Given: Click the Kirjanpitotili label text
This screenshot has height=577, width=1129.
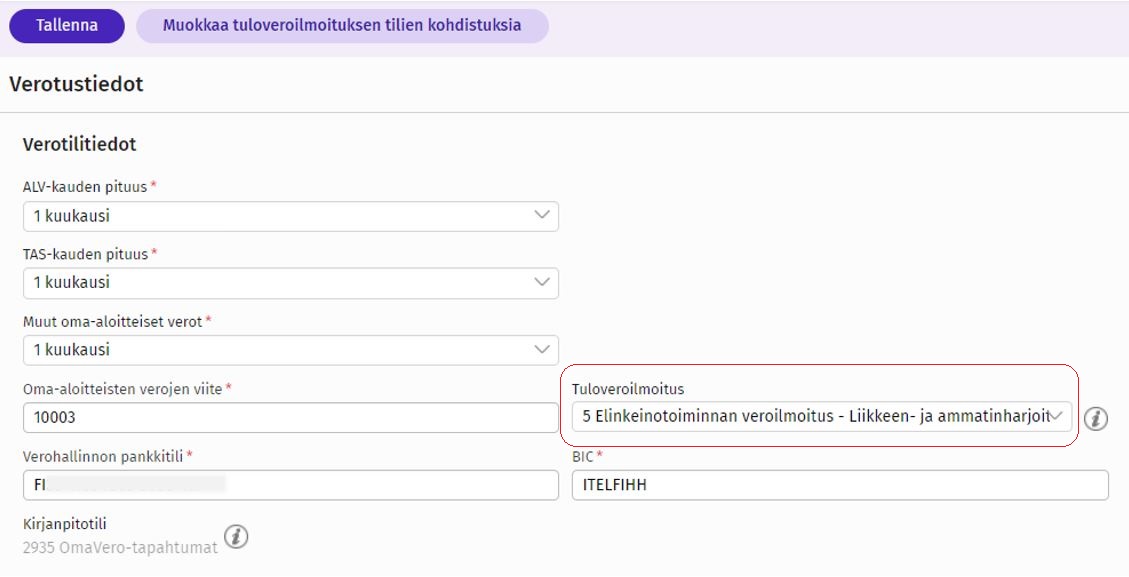Looking at the screenshot, I should 64,525.
